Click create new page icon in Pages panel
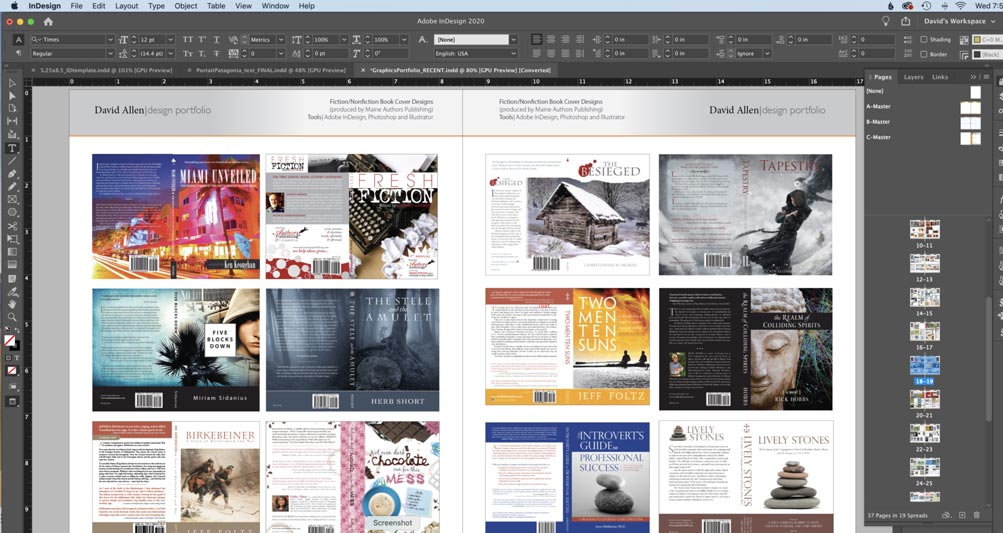This screenshot has width=1003, height=533. 962,515
